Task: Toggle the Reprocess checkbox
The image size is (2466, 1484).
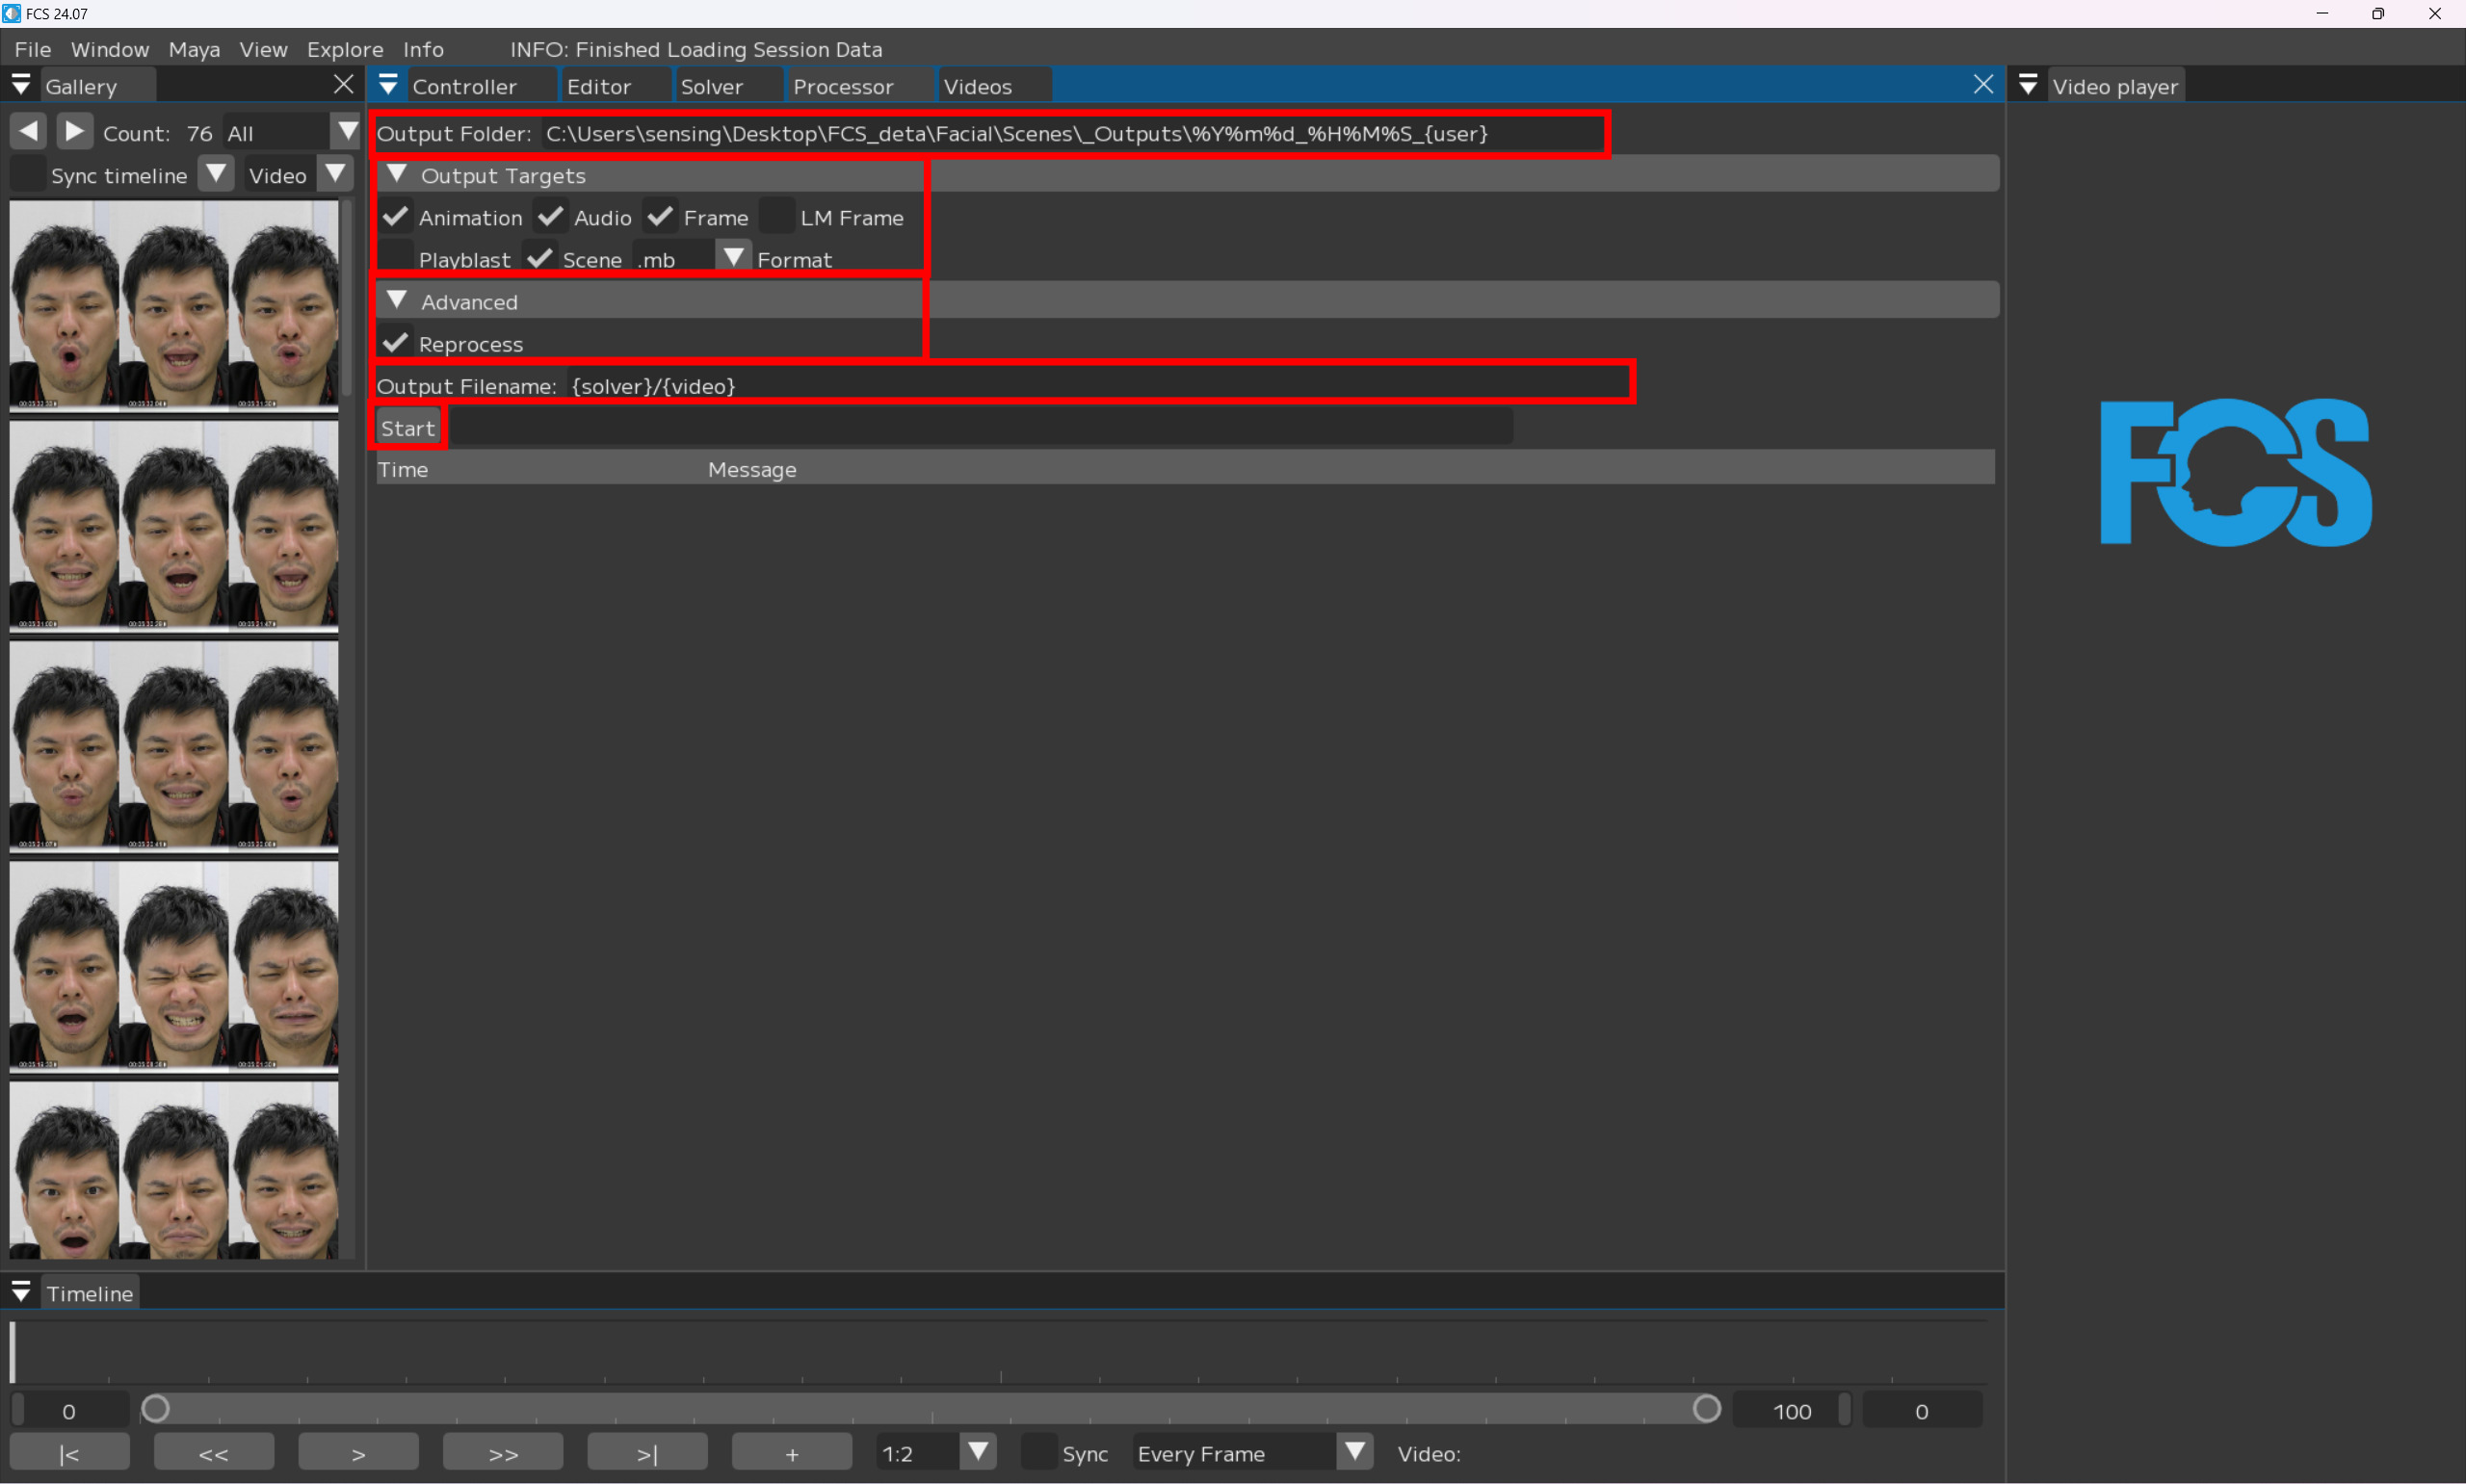Action: pyautogui.click(x=396, y=343)
